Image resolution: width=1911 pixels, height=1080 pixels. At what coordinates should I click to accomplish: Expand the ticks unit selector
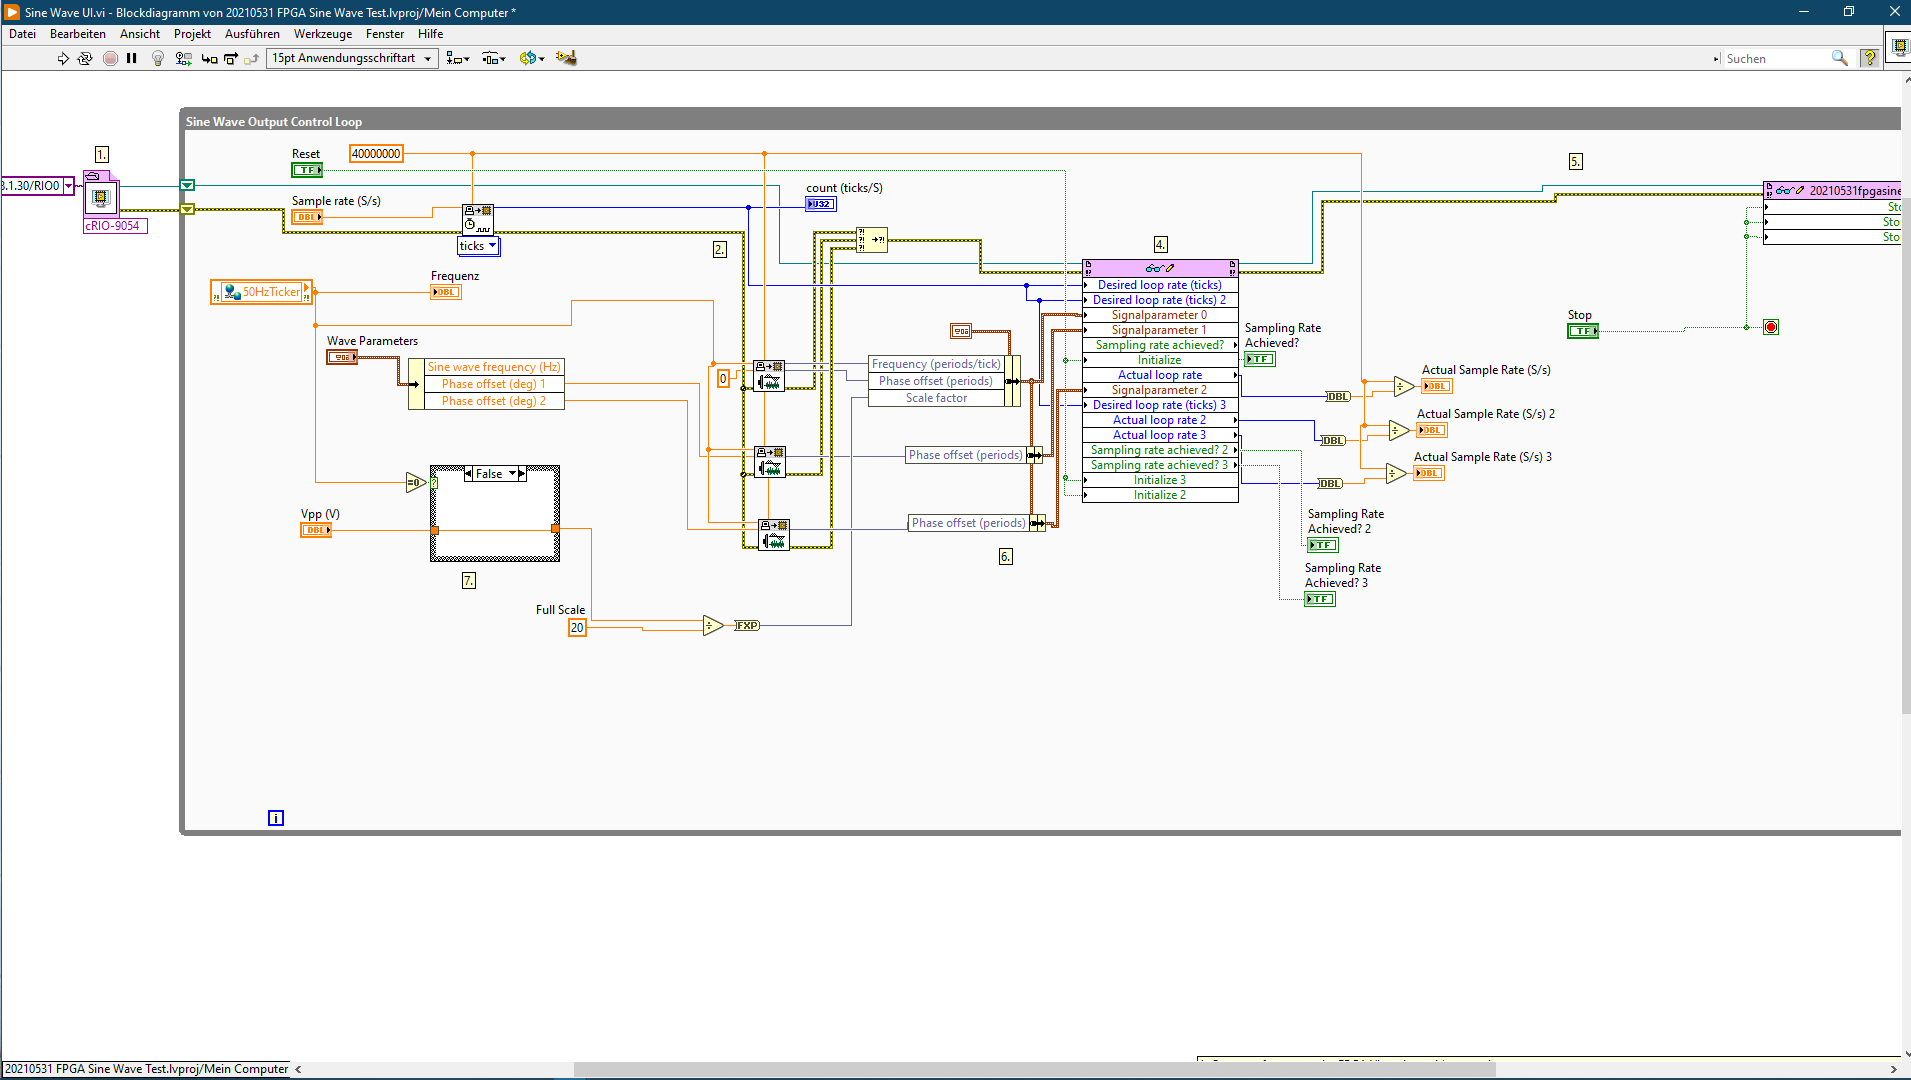click(492, 246)
